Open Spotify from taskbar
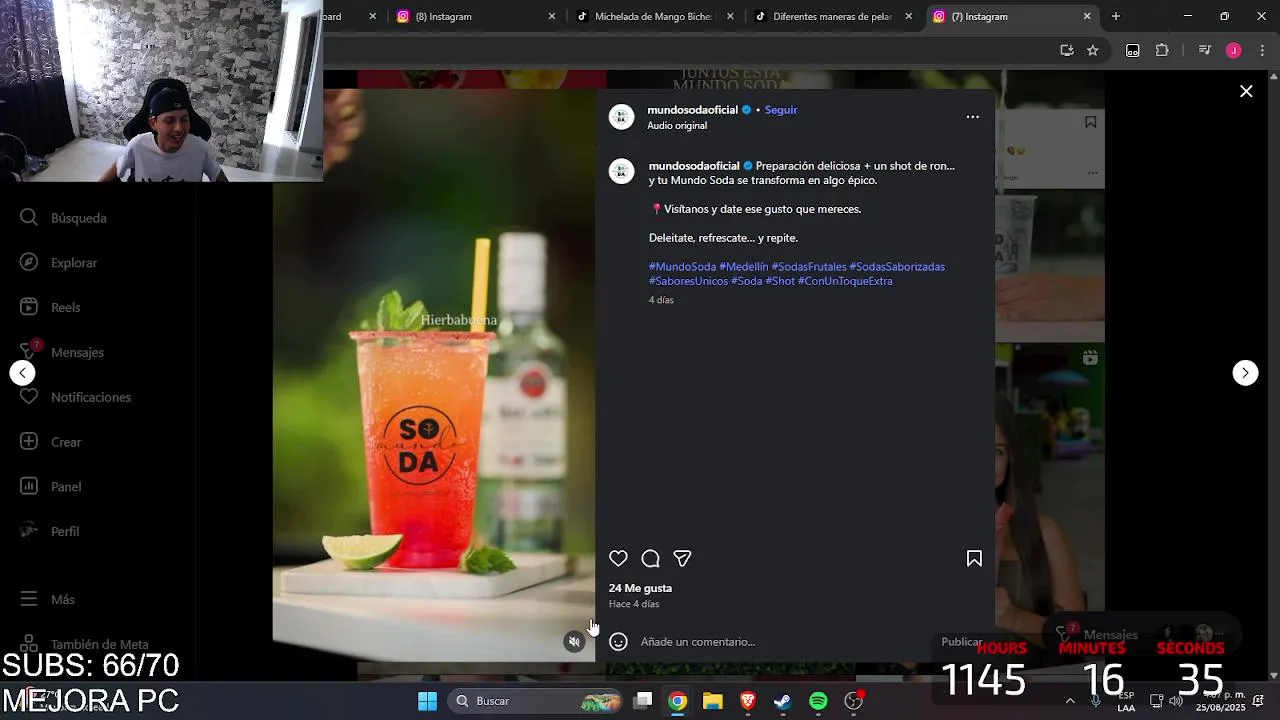The image size is (1280, 720). tap(818, 701)
